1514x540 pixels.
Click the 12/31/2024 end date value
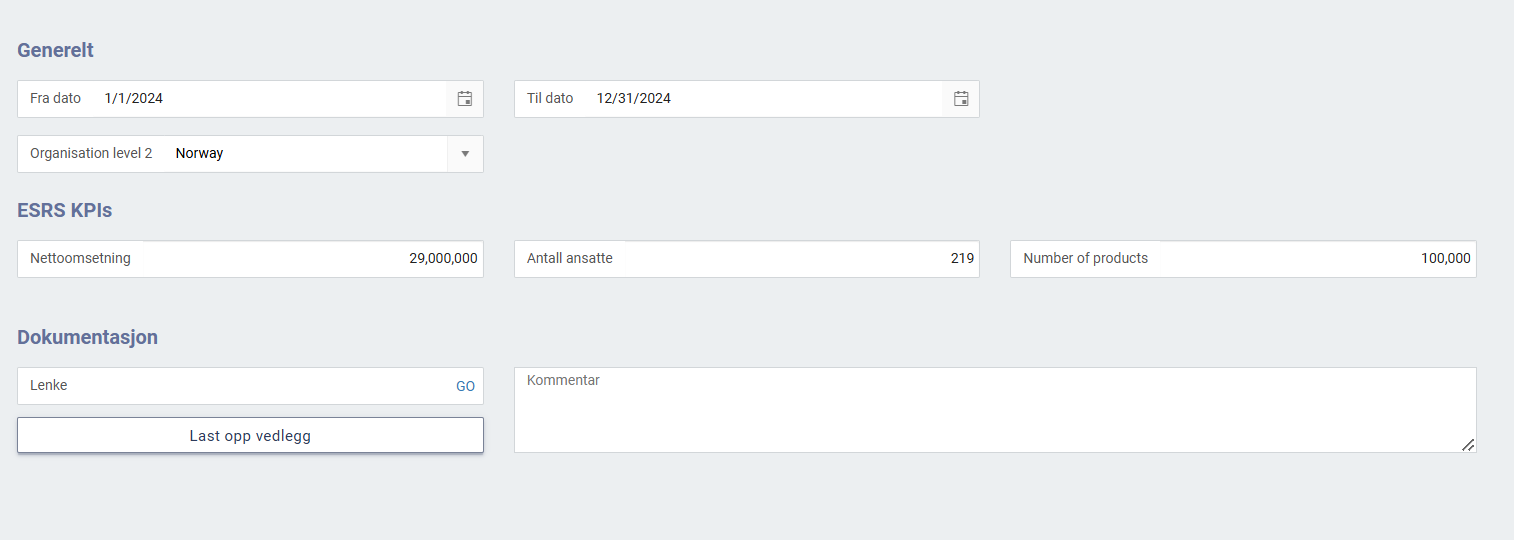point(633,99)
